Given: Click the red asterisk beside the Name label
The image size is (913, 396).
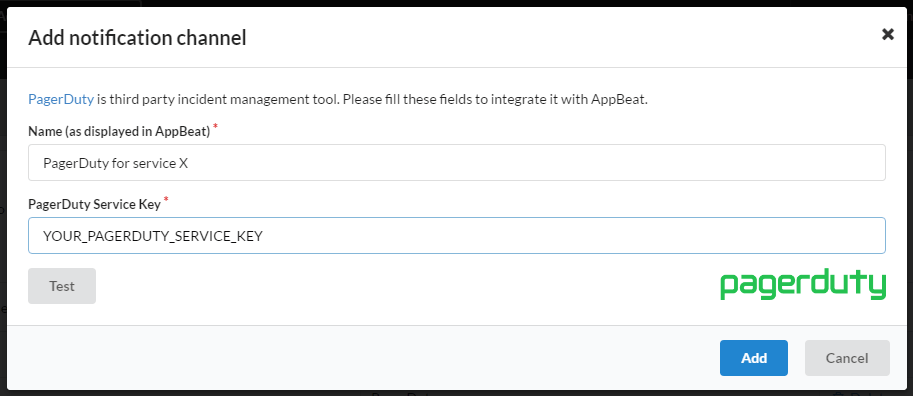Looking at the screenshot, I should [x=215, y=128].
